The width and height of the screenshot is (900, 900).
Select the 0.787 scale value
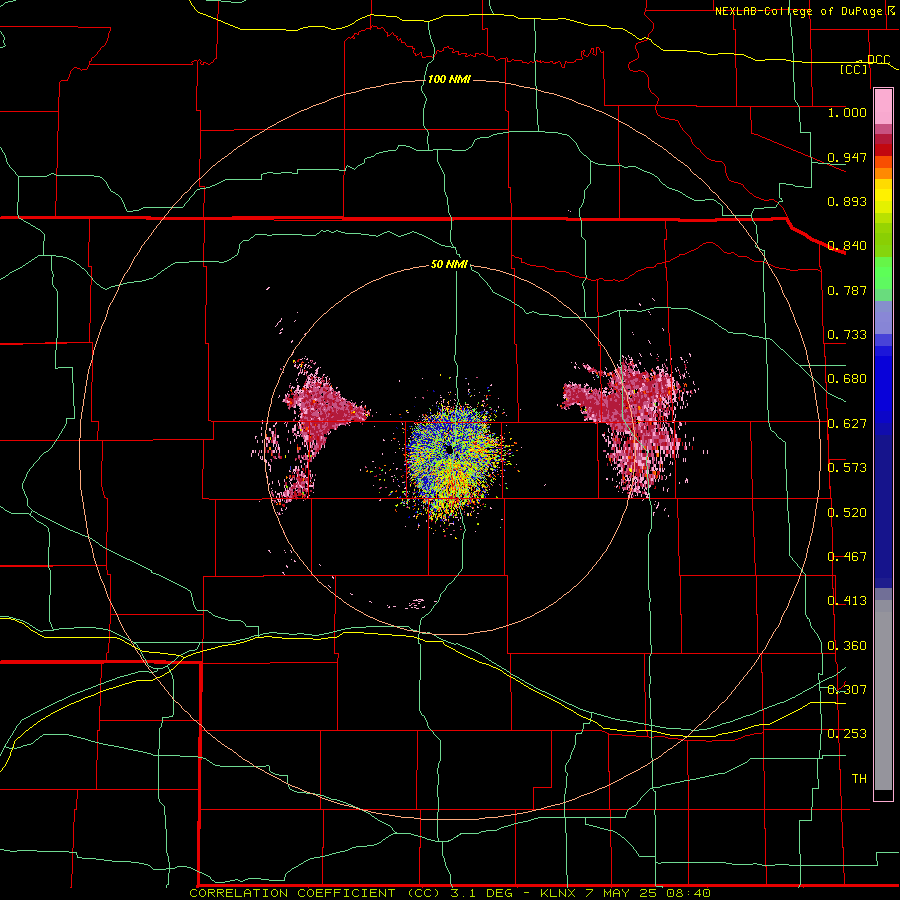click(847, 290)
